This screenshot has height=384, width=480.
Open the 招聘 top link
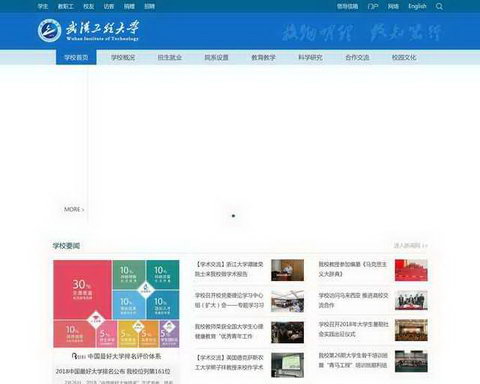click(x=149, y=6)
